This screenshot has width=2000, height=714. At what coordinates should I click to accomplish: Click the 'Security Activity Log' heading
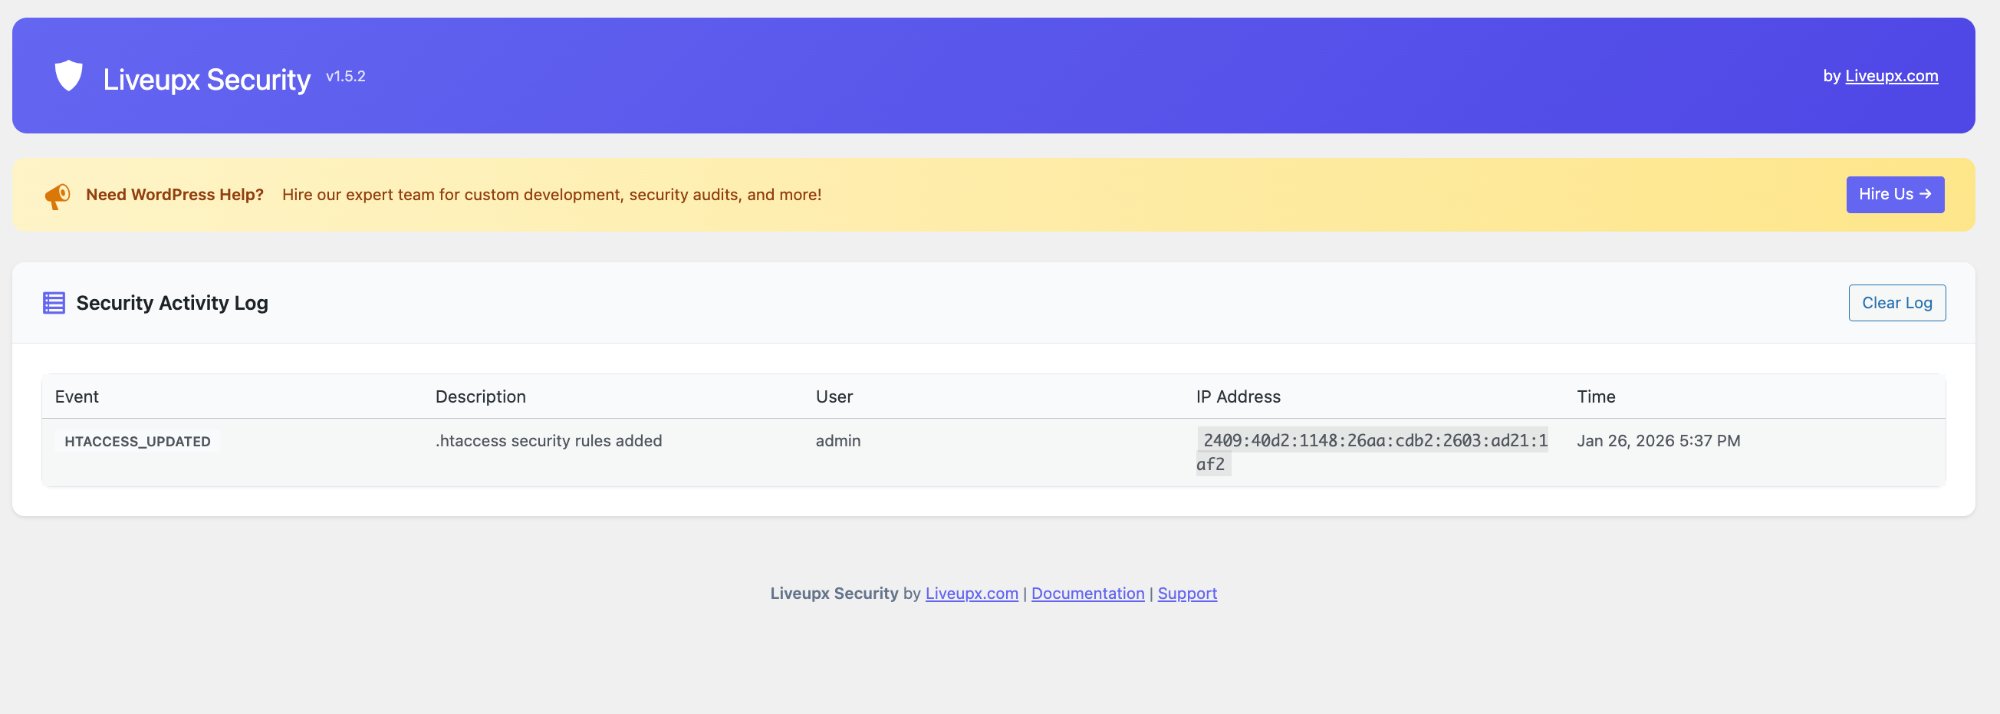coord(172,303)
